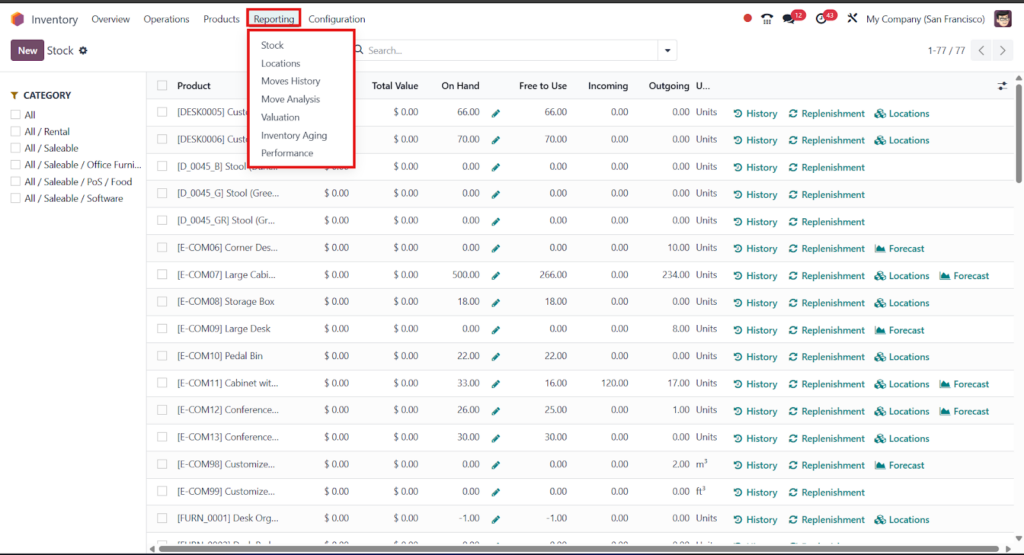1024x555 pixels.
Task: Open the Stock view settings gear icon
Action: point(83,50)
